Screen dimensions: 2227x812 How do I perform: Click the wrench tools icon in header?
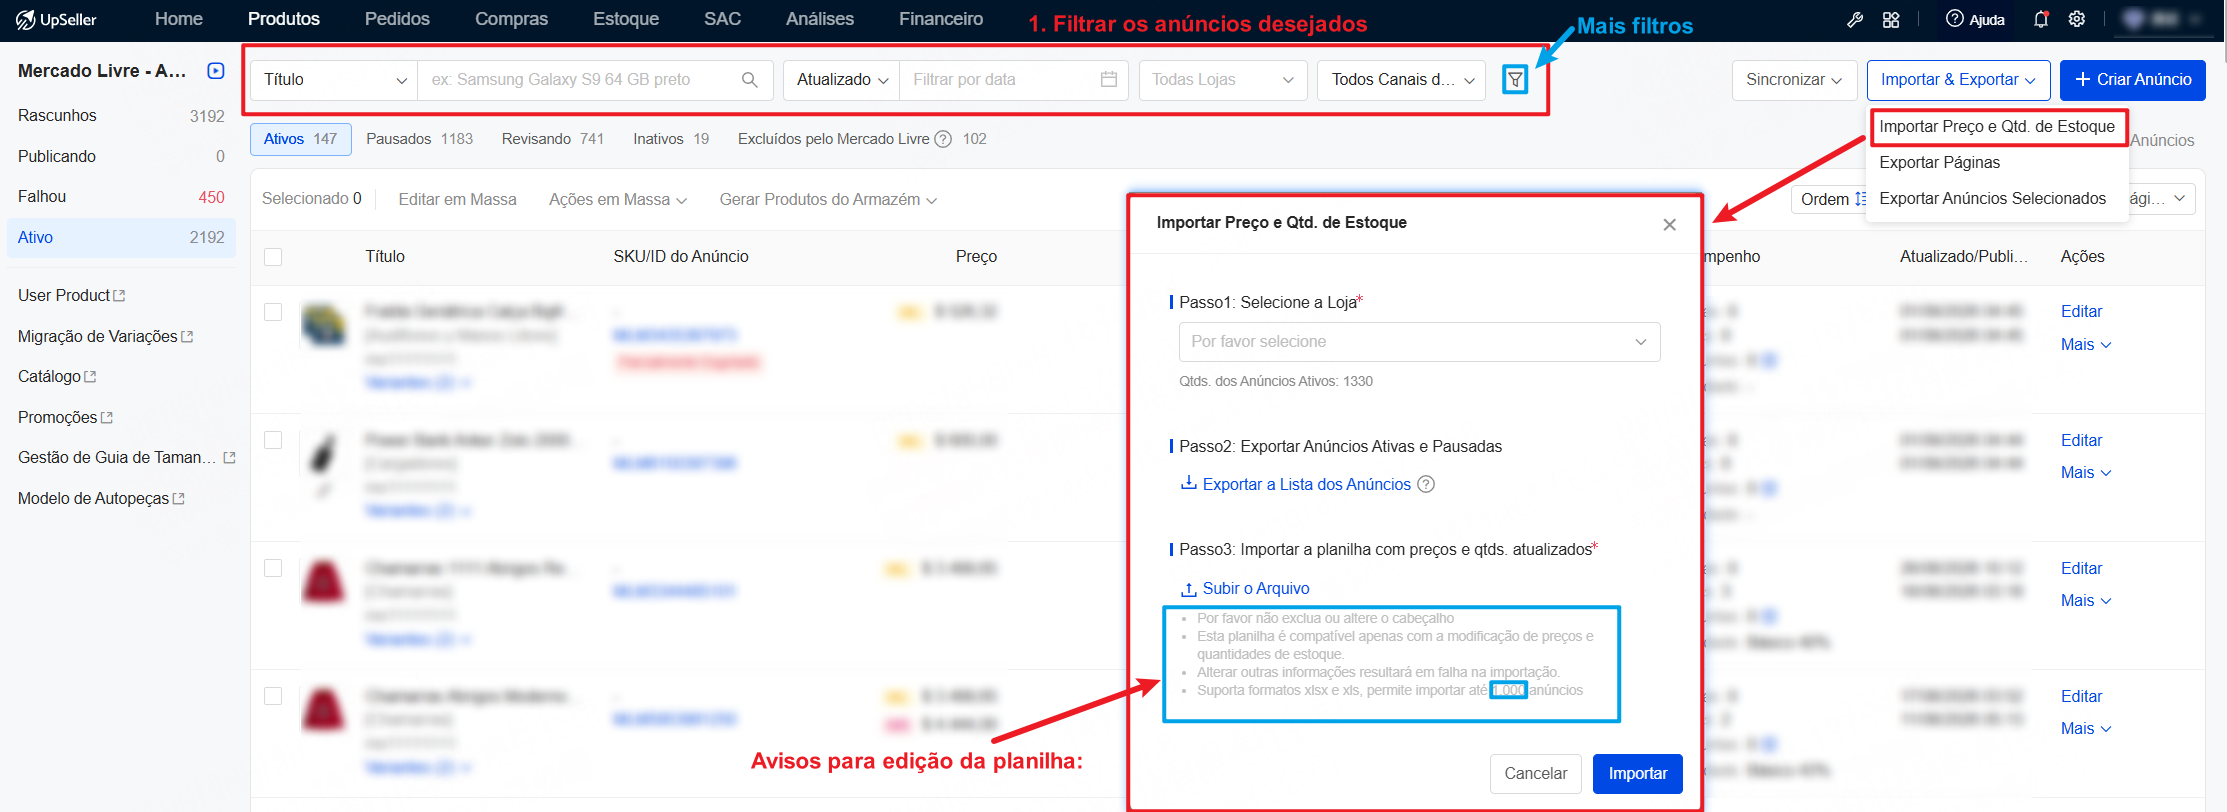(x=1855, y=19)
